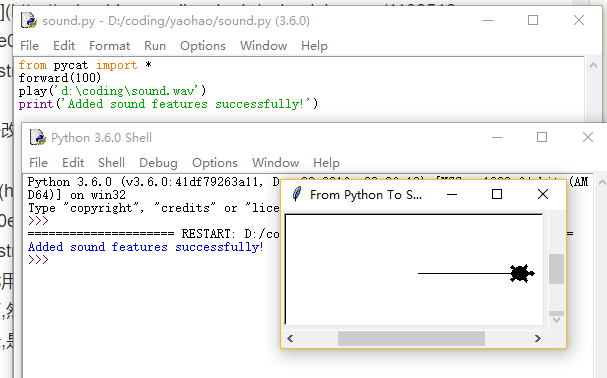This screenshot has height=378, width=607.
Task: Open the Debug menu in Python Shell
Action: click(x=158, y=163)
